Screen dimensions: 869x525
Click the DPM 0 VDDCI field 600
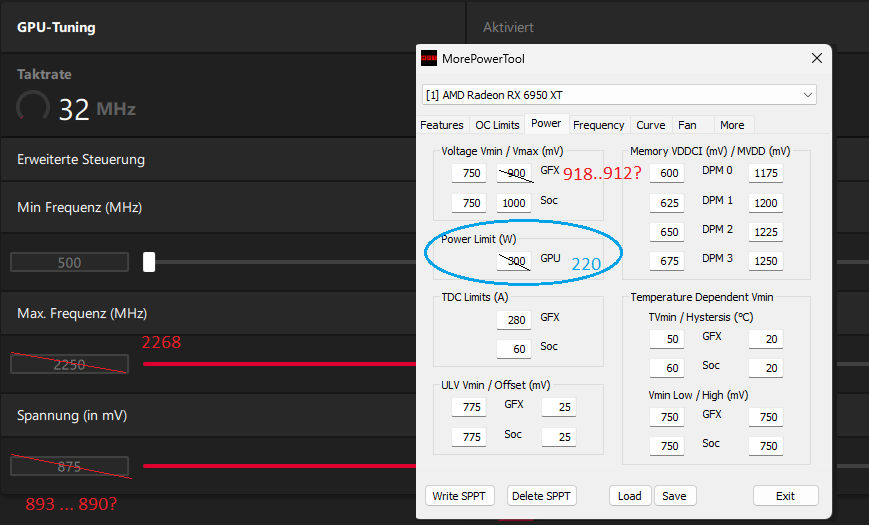coord(667,173)
